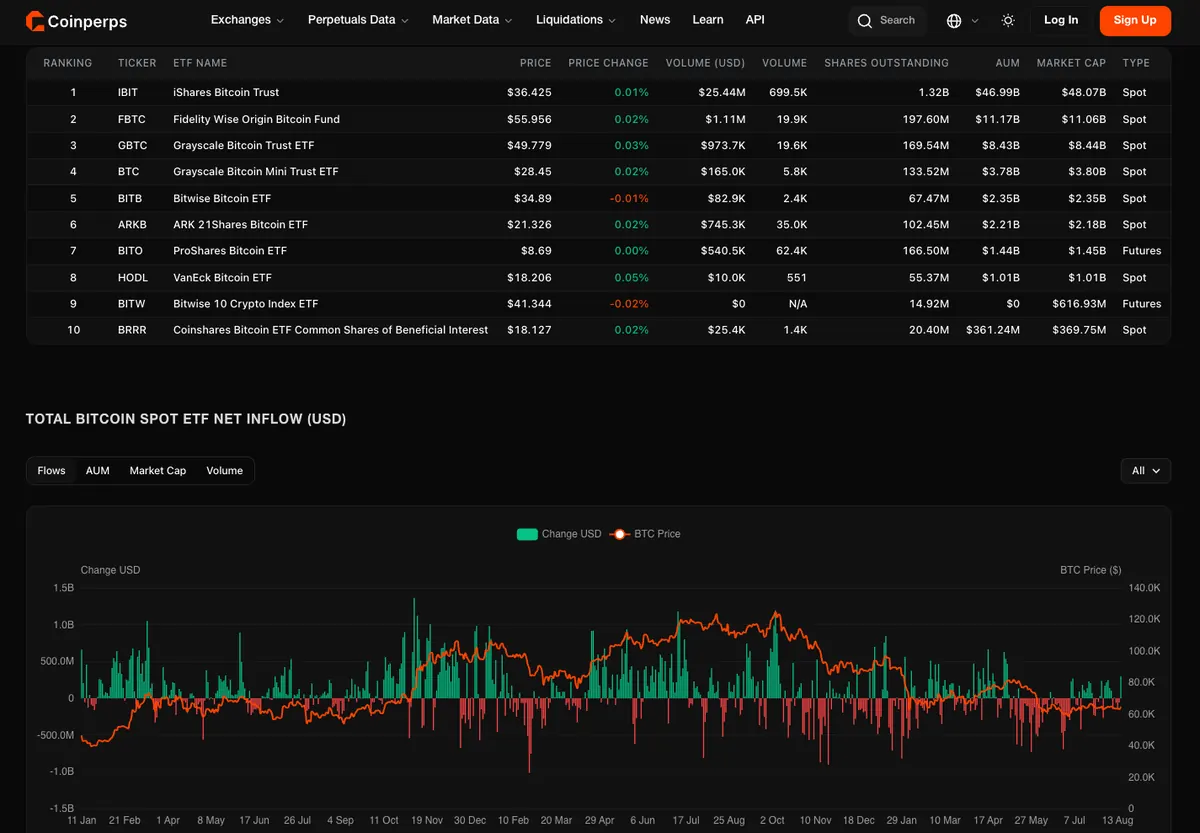The image size is (1200, 833).
Task: Click the $25.44M volume value
Action: [x=722, y=92]
